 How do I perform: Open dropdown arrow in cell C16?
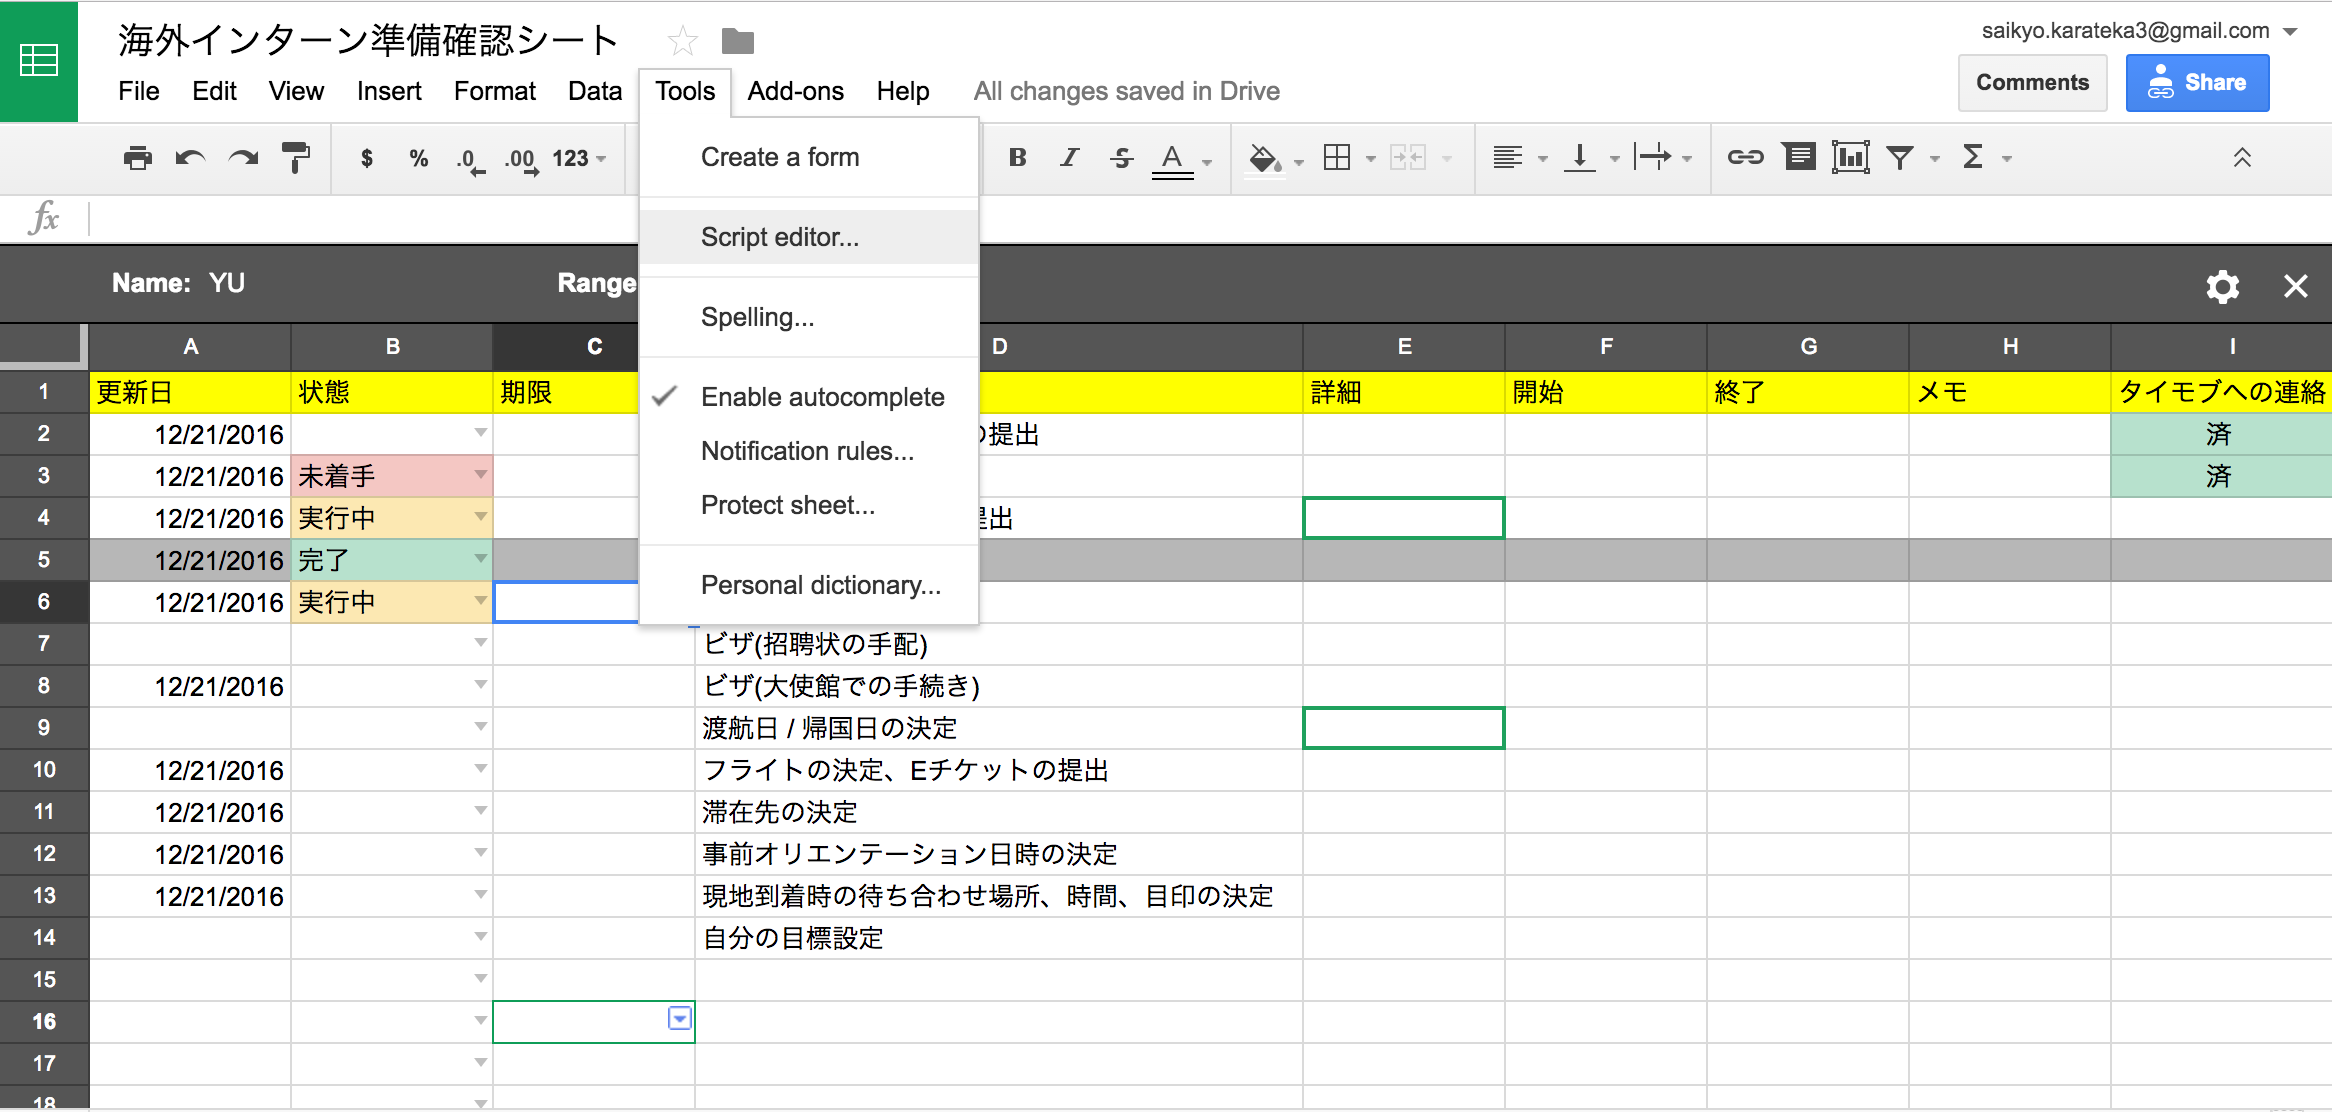point(680,1019)
